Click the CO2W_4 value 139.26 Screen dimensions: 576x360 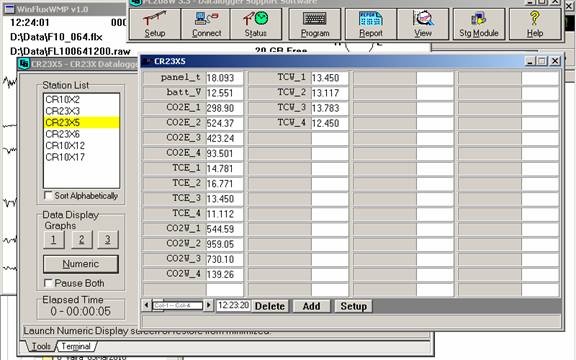click(x=224, y=274)
